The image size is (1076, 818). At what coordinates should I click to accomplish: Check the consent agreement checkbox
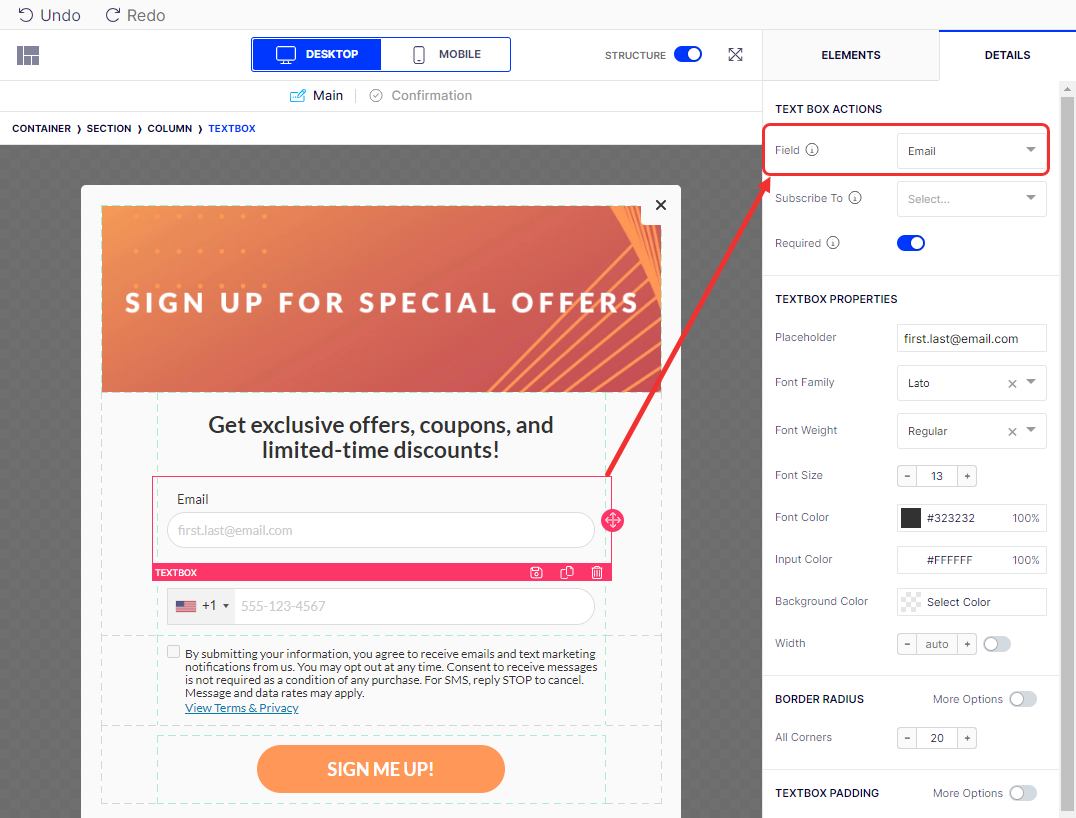tap(174, 652)
